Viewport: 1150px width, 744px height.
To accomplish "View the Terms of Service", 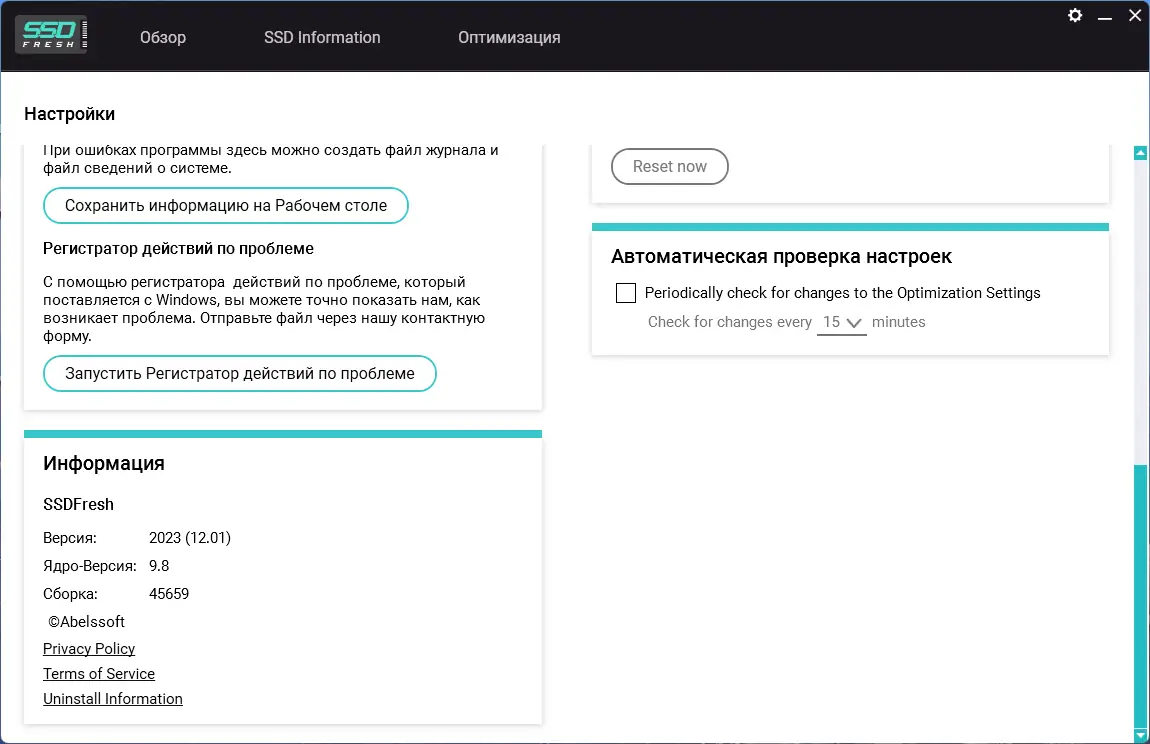I will (x=98, y=673).
